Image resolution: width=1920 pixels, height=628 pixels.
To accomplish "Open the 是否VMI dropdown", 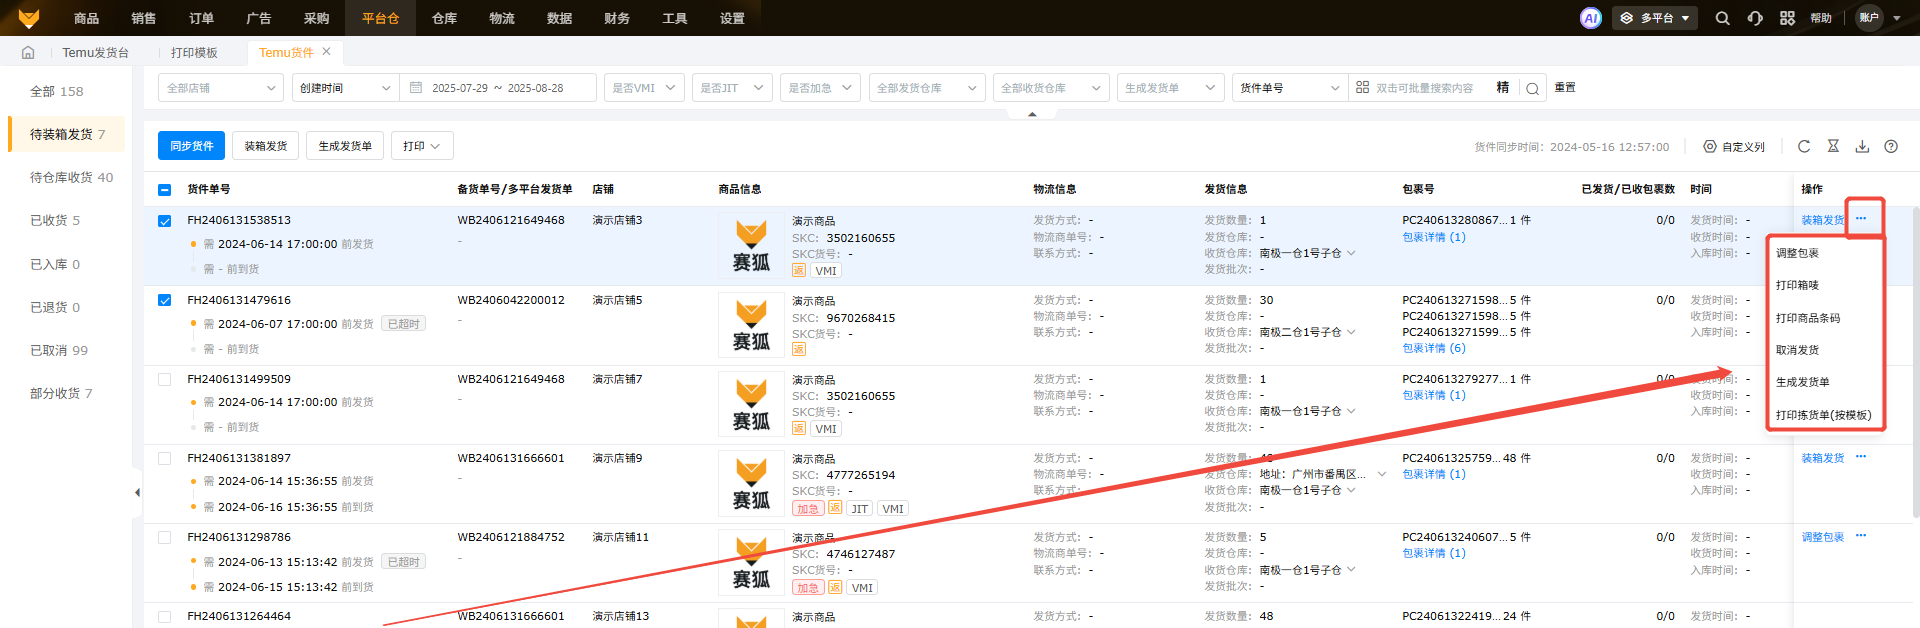I will pyautogui.click(x=644, y=88).
